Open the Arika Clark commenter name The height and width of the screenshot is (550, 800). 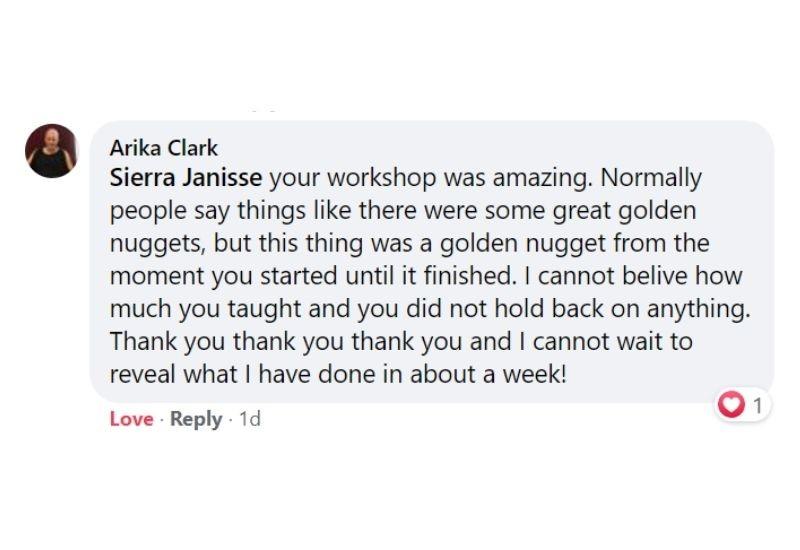(163, 148)
